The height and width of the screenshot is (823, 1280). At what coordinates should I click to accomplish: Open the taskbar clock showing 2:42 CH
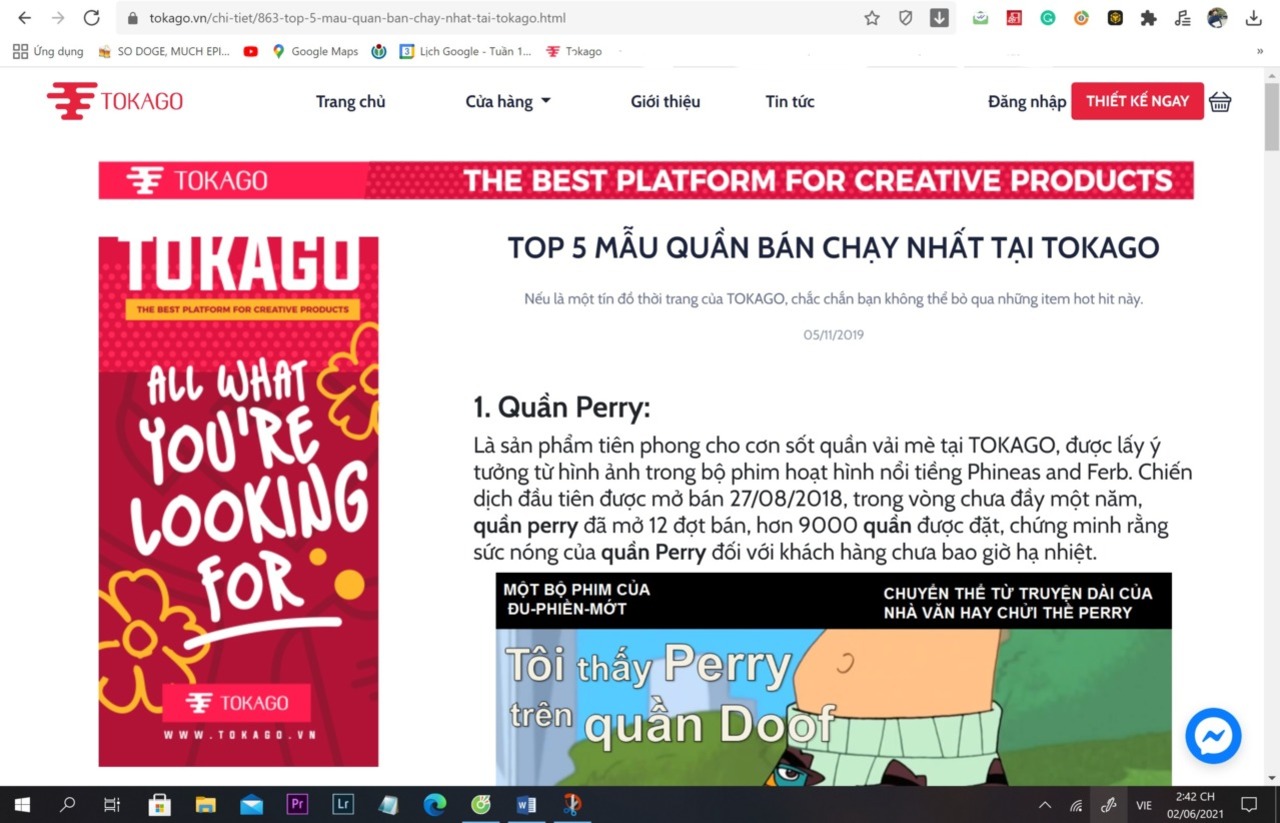[1195, 804]
